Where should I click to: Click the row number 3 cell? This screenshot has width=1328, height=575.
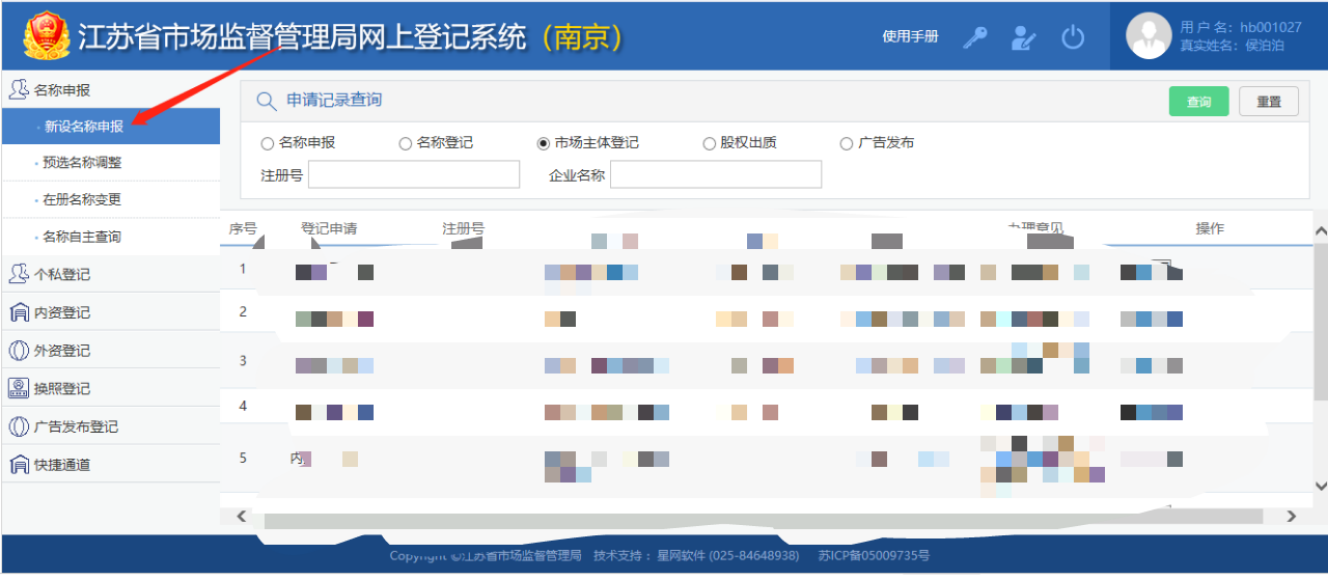(x=242, y=360)
